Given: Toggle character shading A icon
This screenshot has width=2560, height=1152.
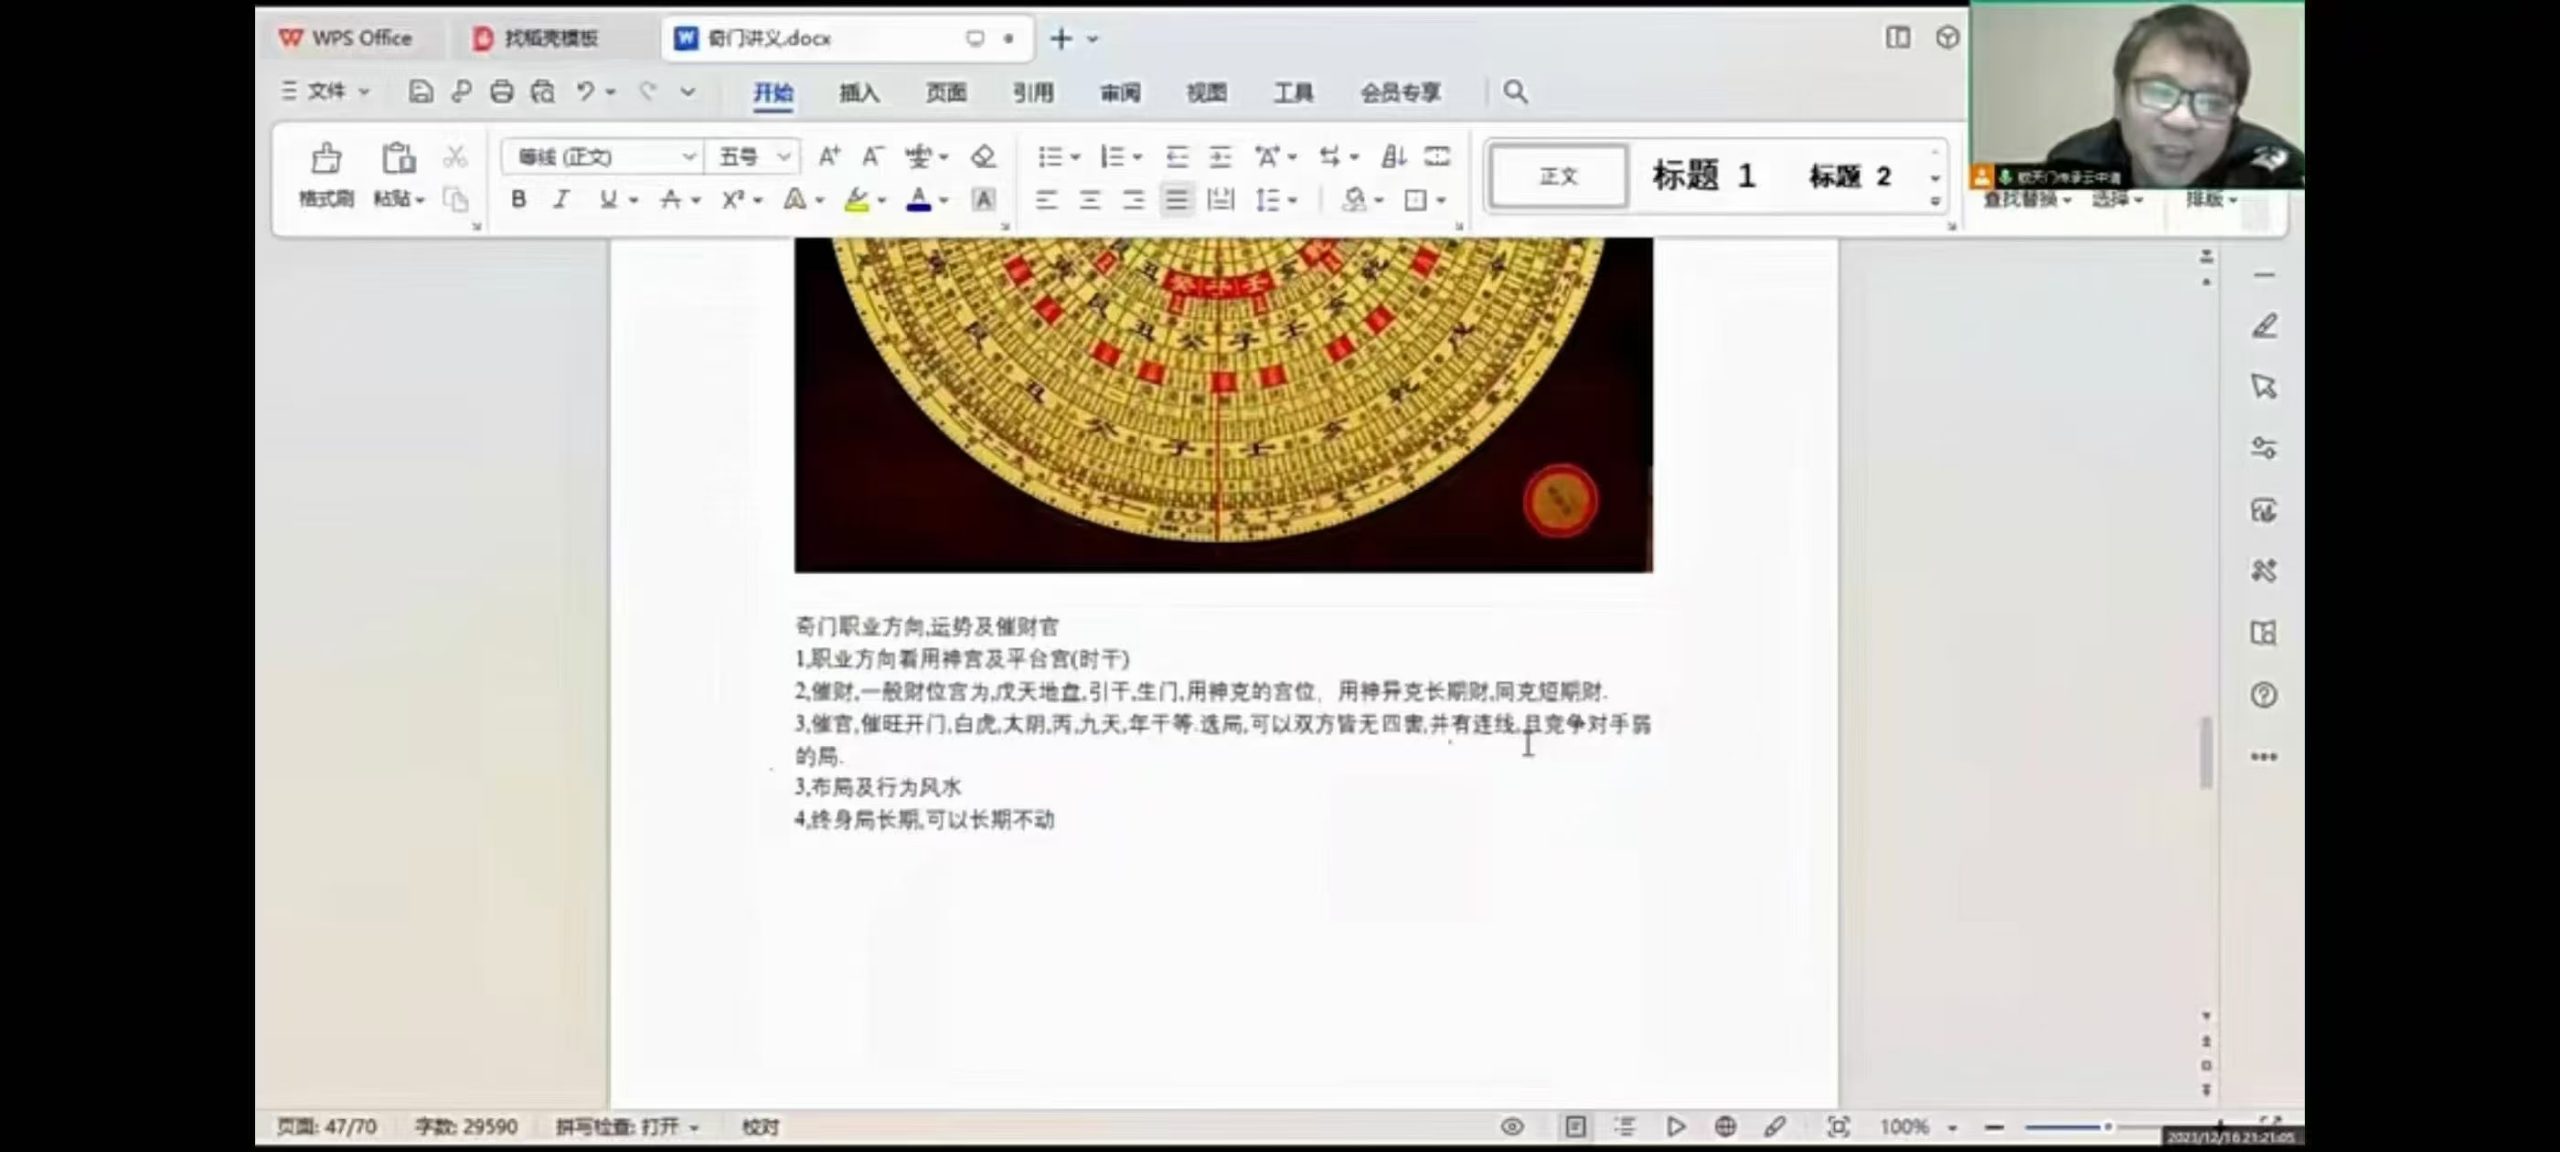Looking at the screenshot, I should 983,199.
